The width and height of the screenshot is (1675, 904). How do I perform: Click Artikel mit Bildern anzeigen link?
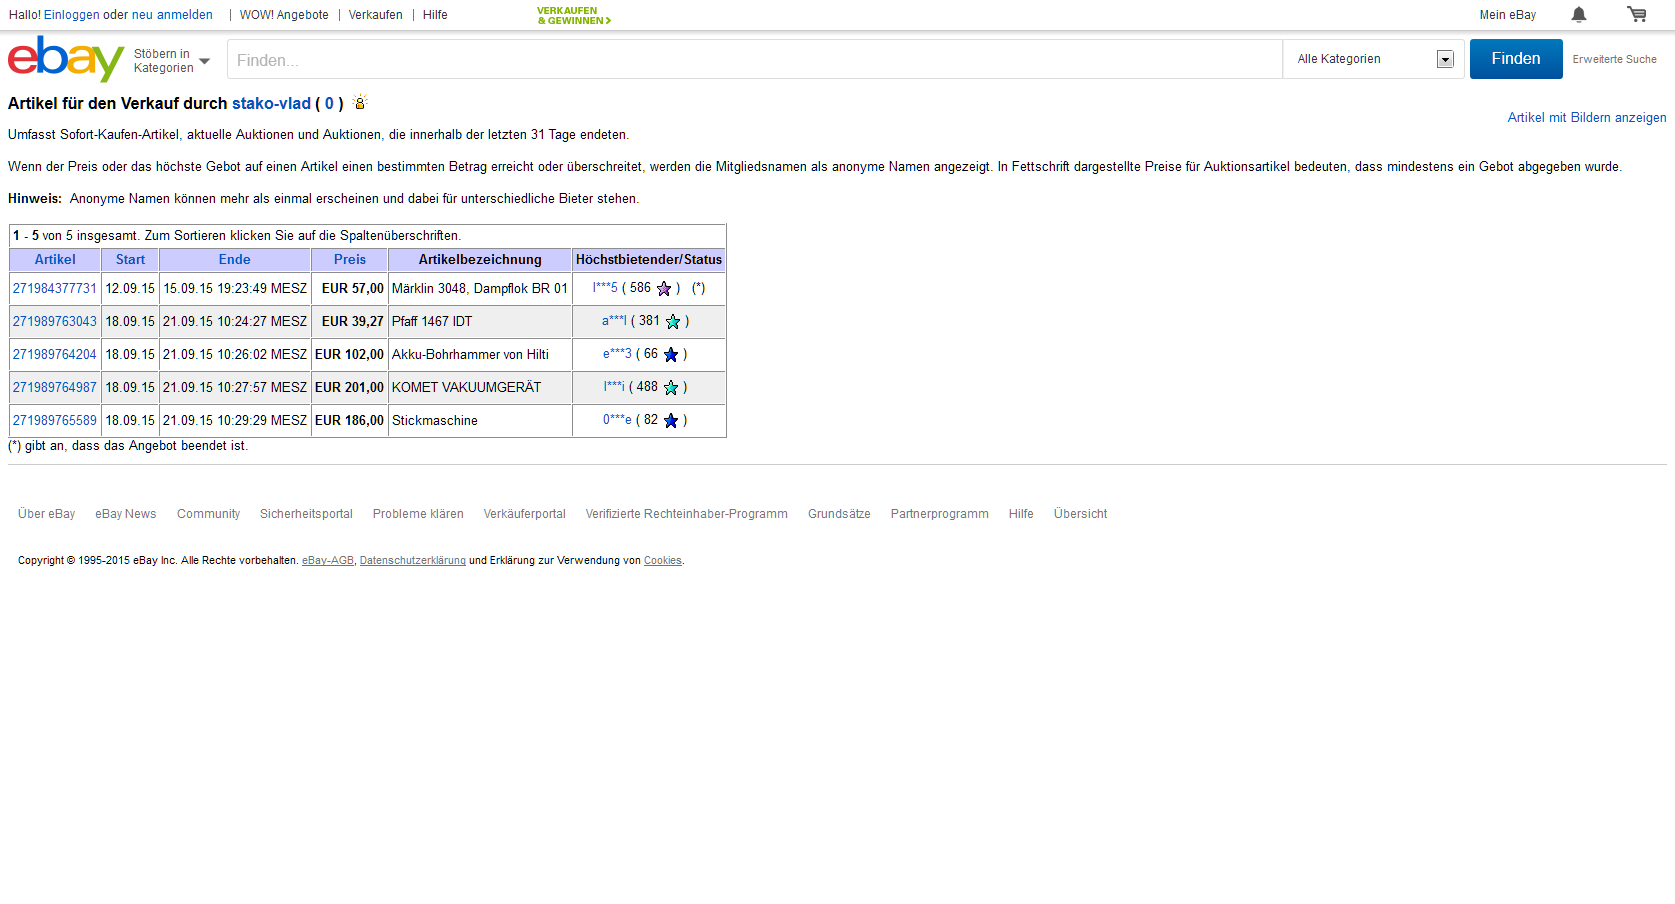coord(1586,118)
